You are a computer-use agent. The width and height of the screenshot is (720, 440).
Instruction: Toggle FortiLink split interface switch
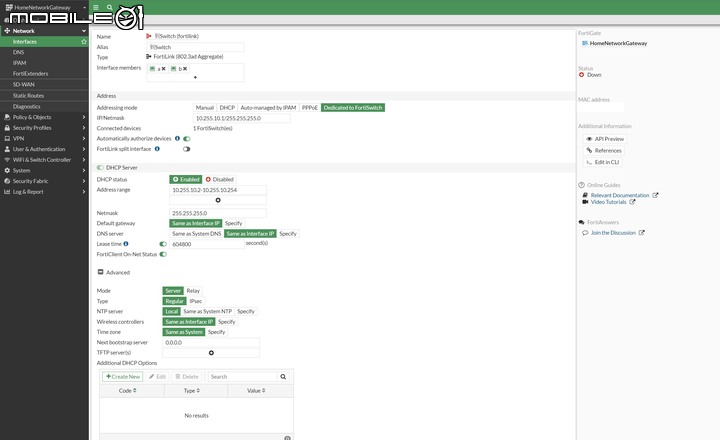tap(186, 149)
